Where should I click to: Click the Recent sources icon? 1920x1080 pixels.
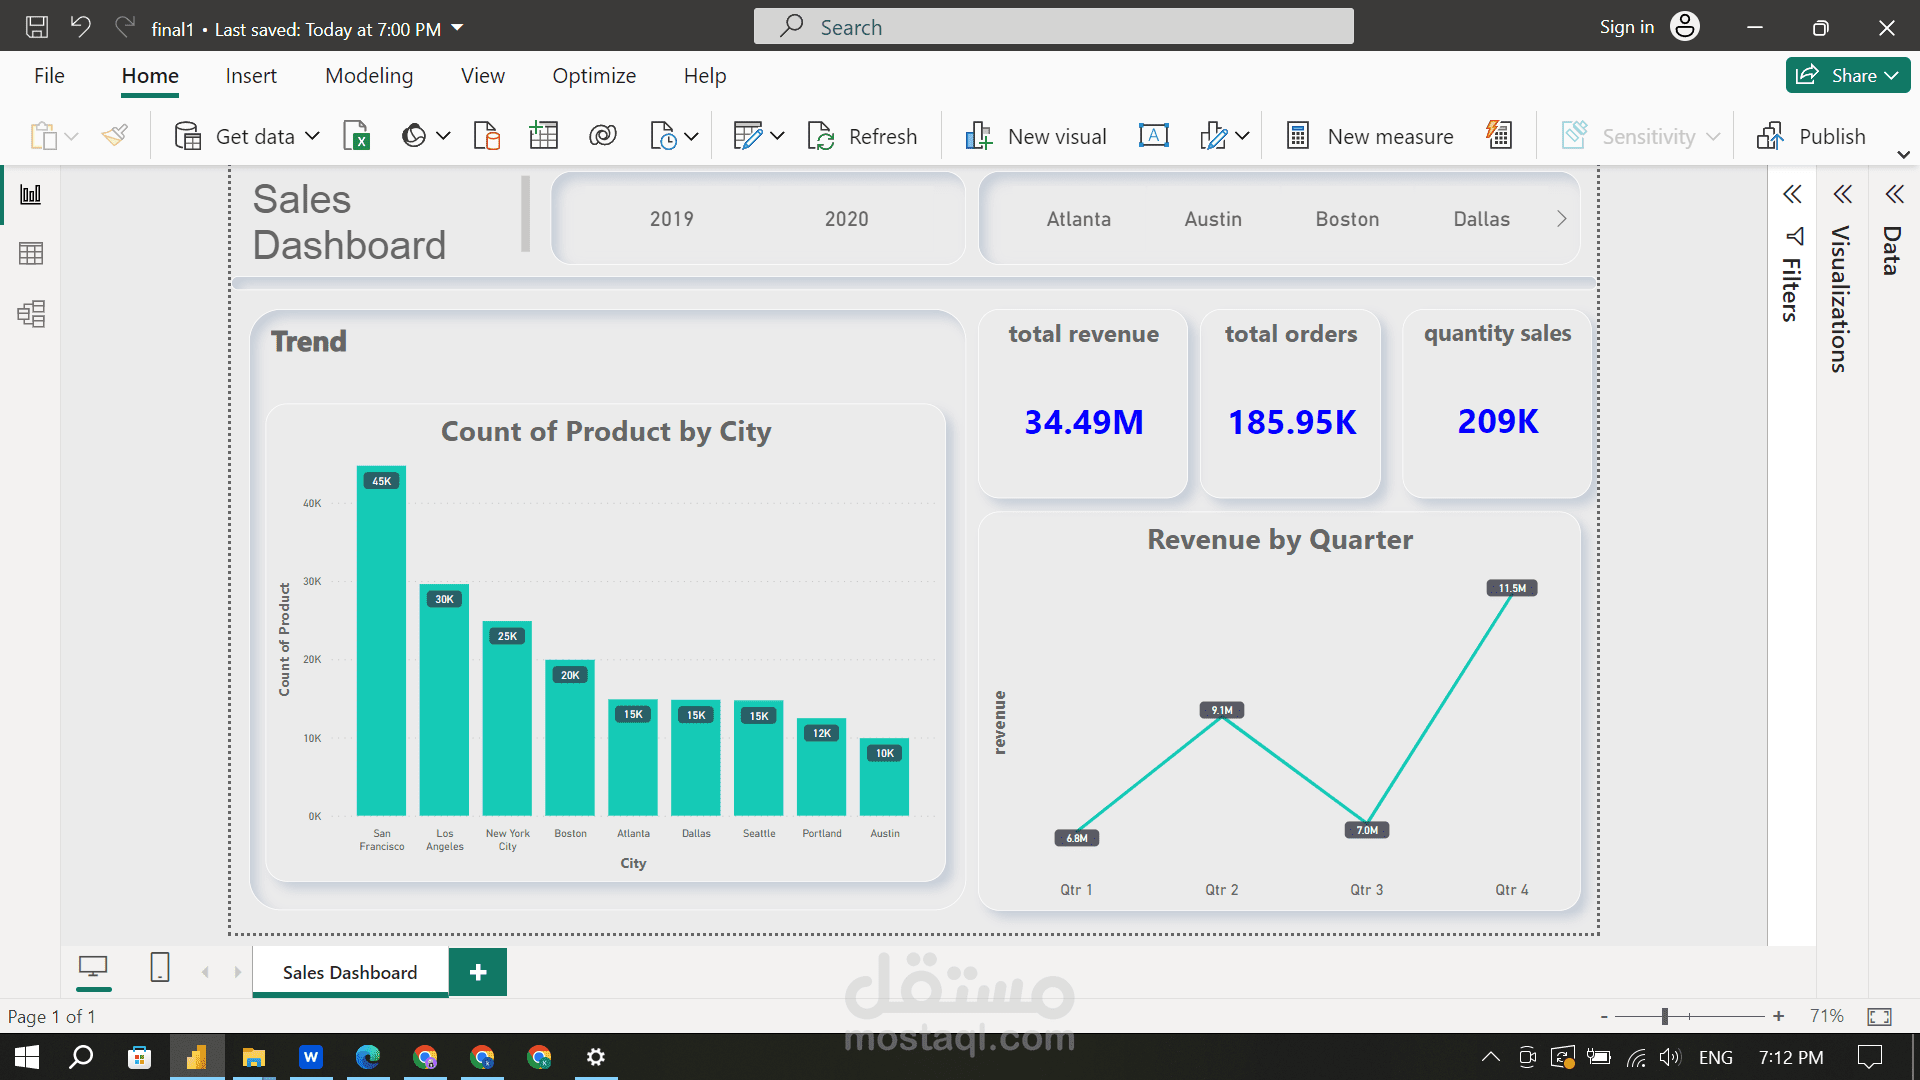tap(664, 136)
